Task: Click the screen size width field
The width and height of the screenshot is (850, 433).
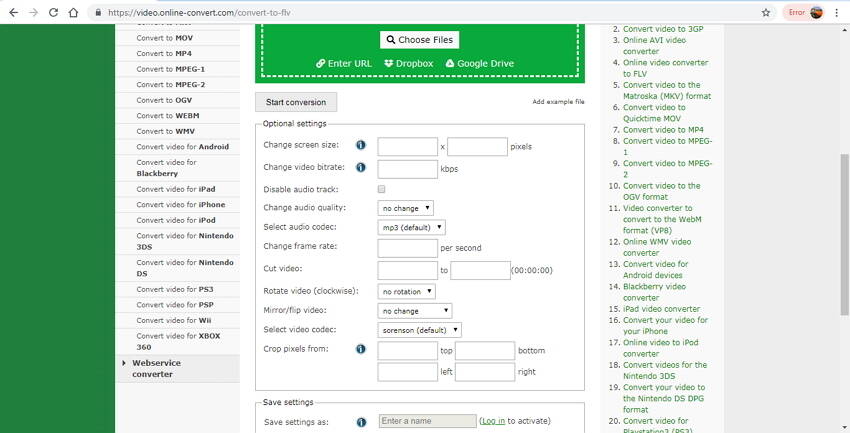Action: point(408,147)
